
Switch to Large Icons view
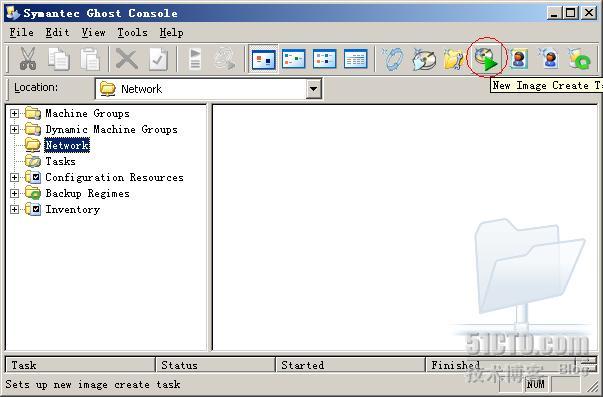pos(263,59)
